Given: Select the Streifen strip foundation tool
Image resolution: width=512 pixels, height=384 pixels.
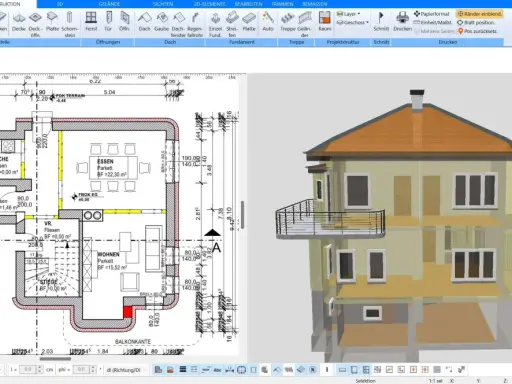Looking at the screenshot, I should (x=232, y=24).
